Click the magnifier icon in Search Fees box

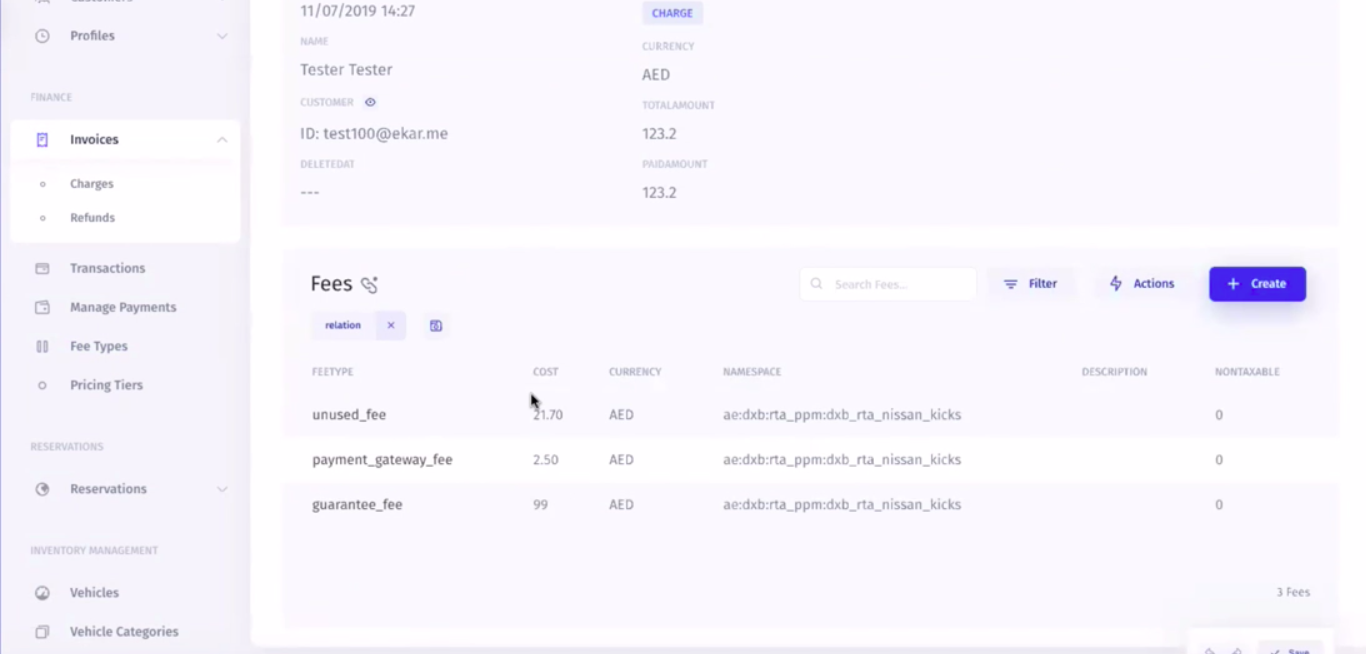tap(816, 284)
